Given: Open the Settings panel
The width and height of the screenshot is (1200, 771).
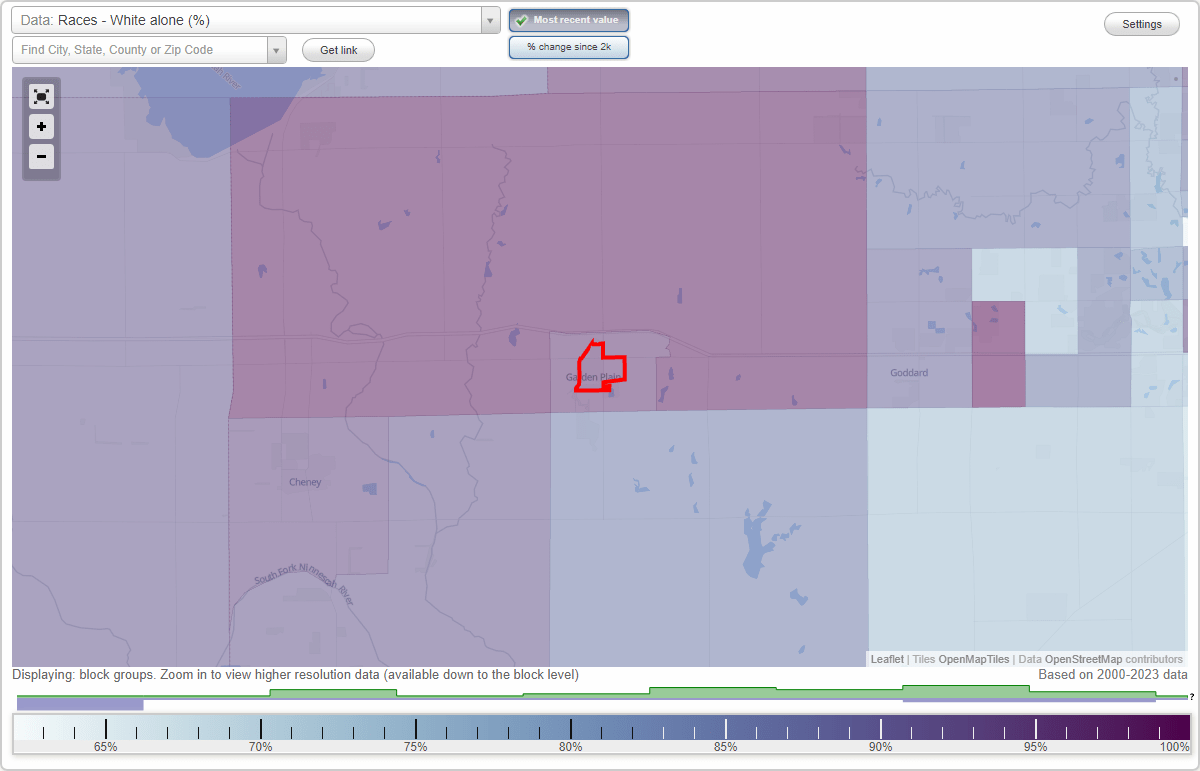Looking at the screenshot, I should 1141,23.
